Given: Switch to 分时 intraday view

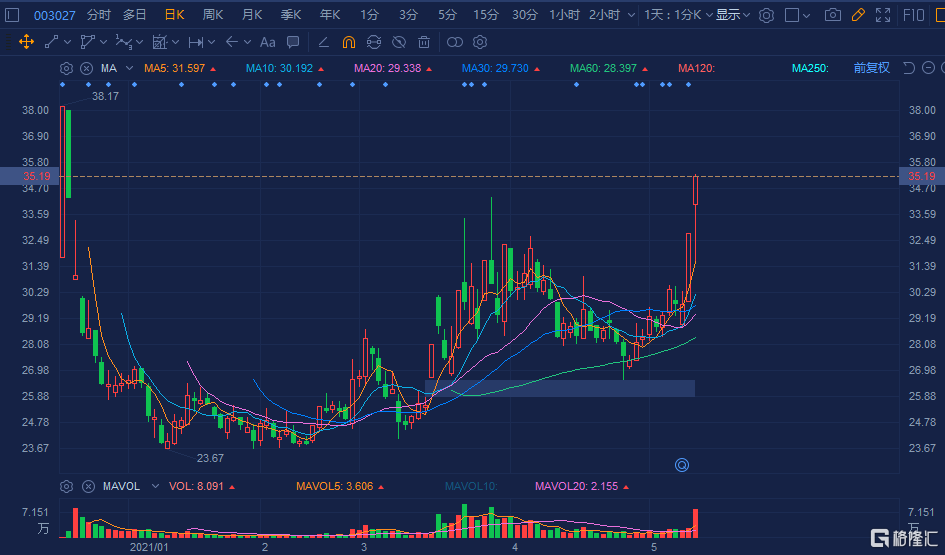Looking at the screenshot, I should [98, 15].
